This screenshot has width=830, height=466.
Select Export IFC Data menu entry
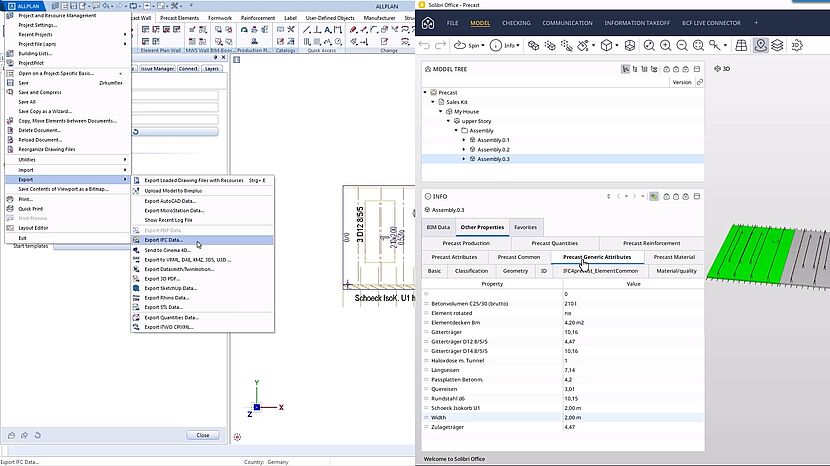click(163, 240)
